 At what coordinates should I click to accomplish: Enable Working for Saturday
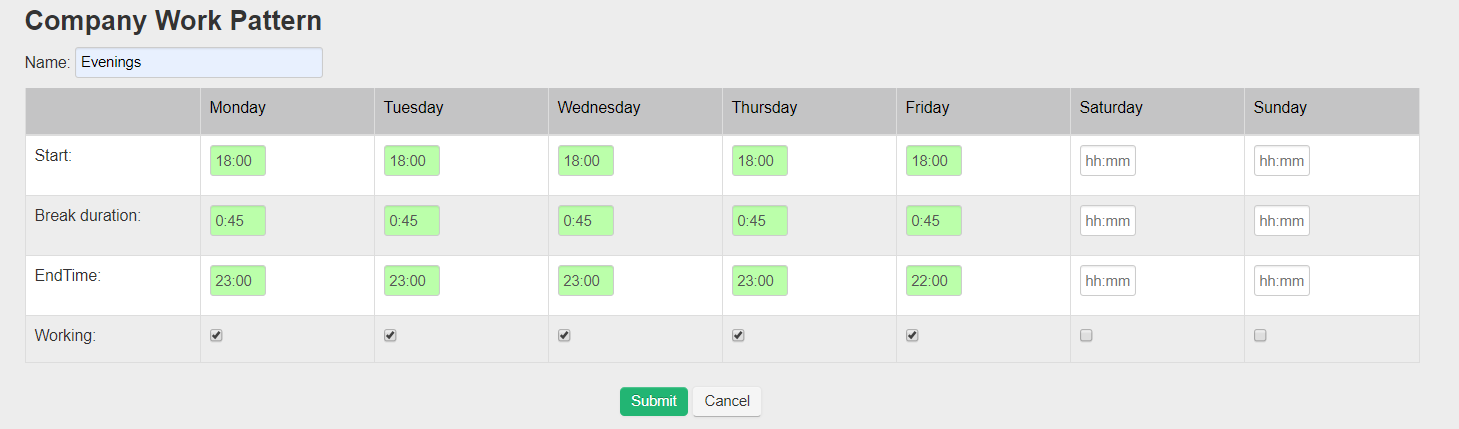(1086, 336)
